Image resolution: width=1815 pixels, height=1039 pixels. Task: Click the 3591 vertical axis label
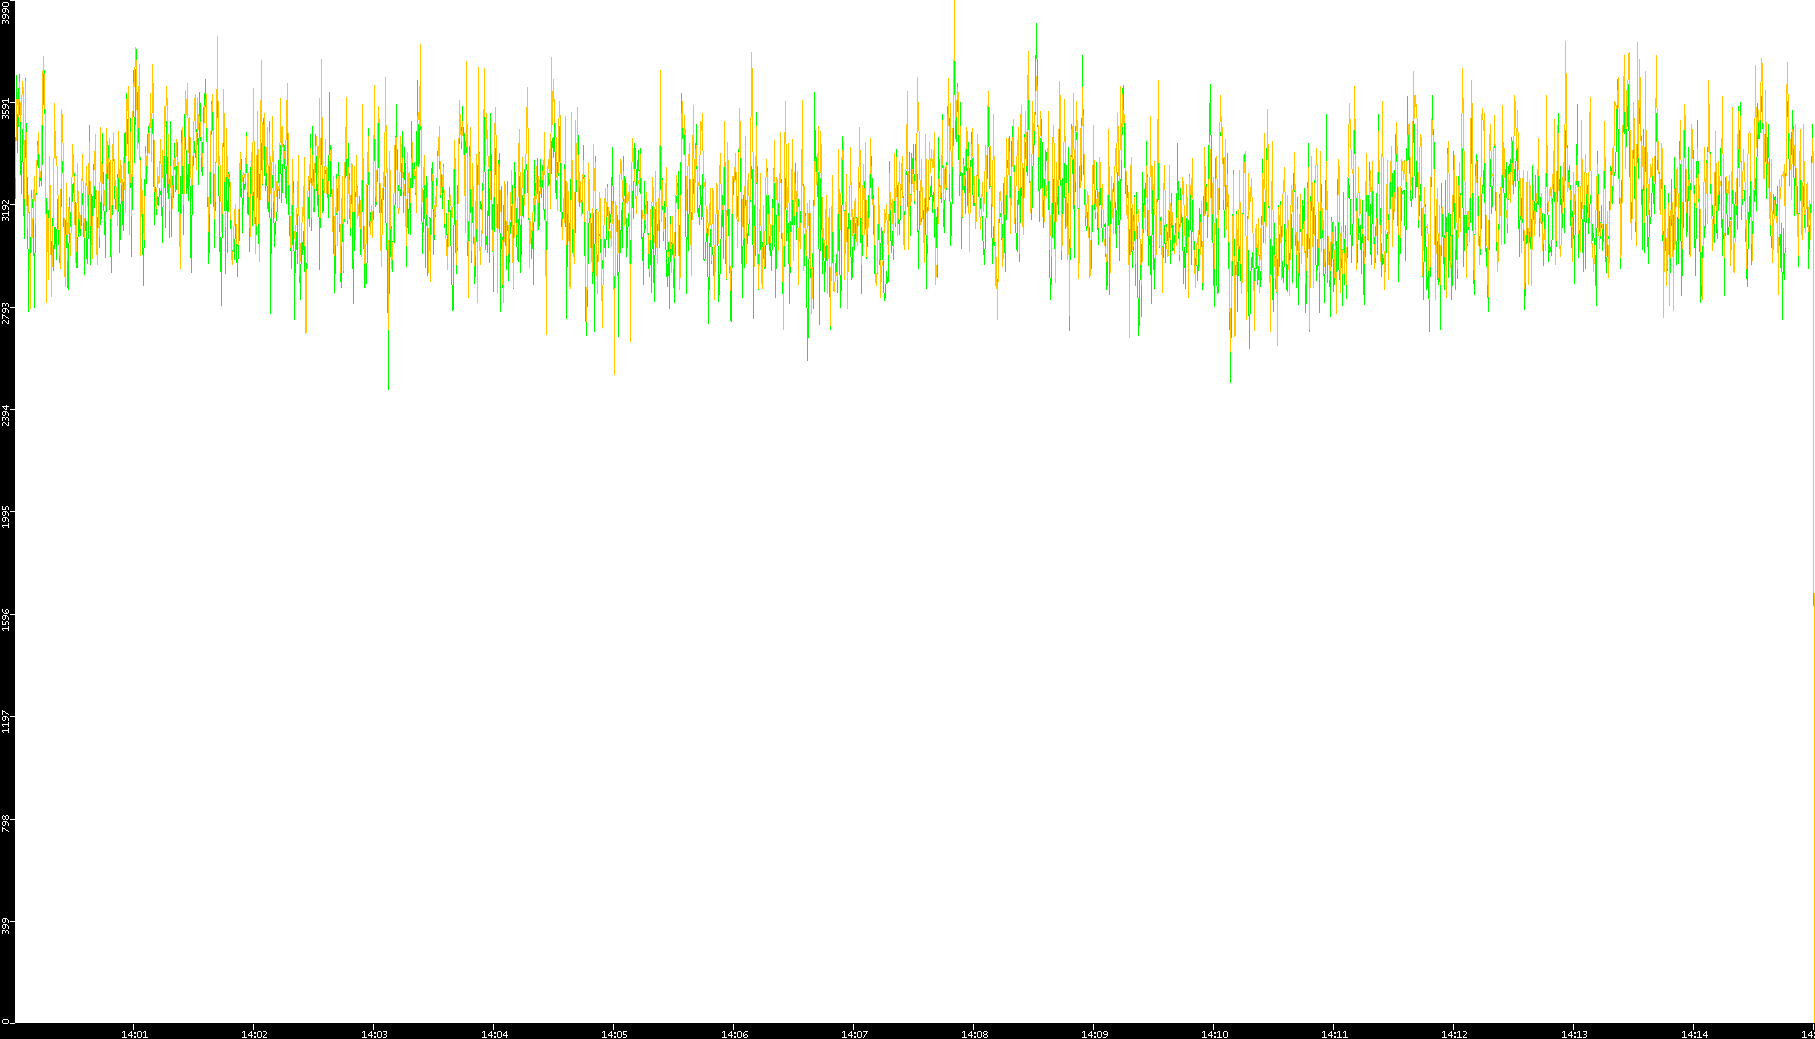pos(6,108)
